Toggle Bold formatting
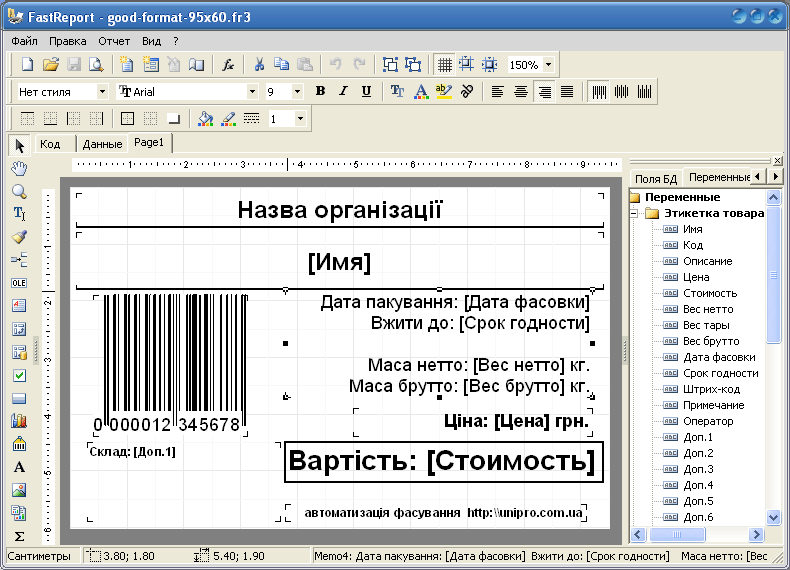The width and height of the screenshot is (790, 570). [x=320, y=92]
